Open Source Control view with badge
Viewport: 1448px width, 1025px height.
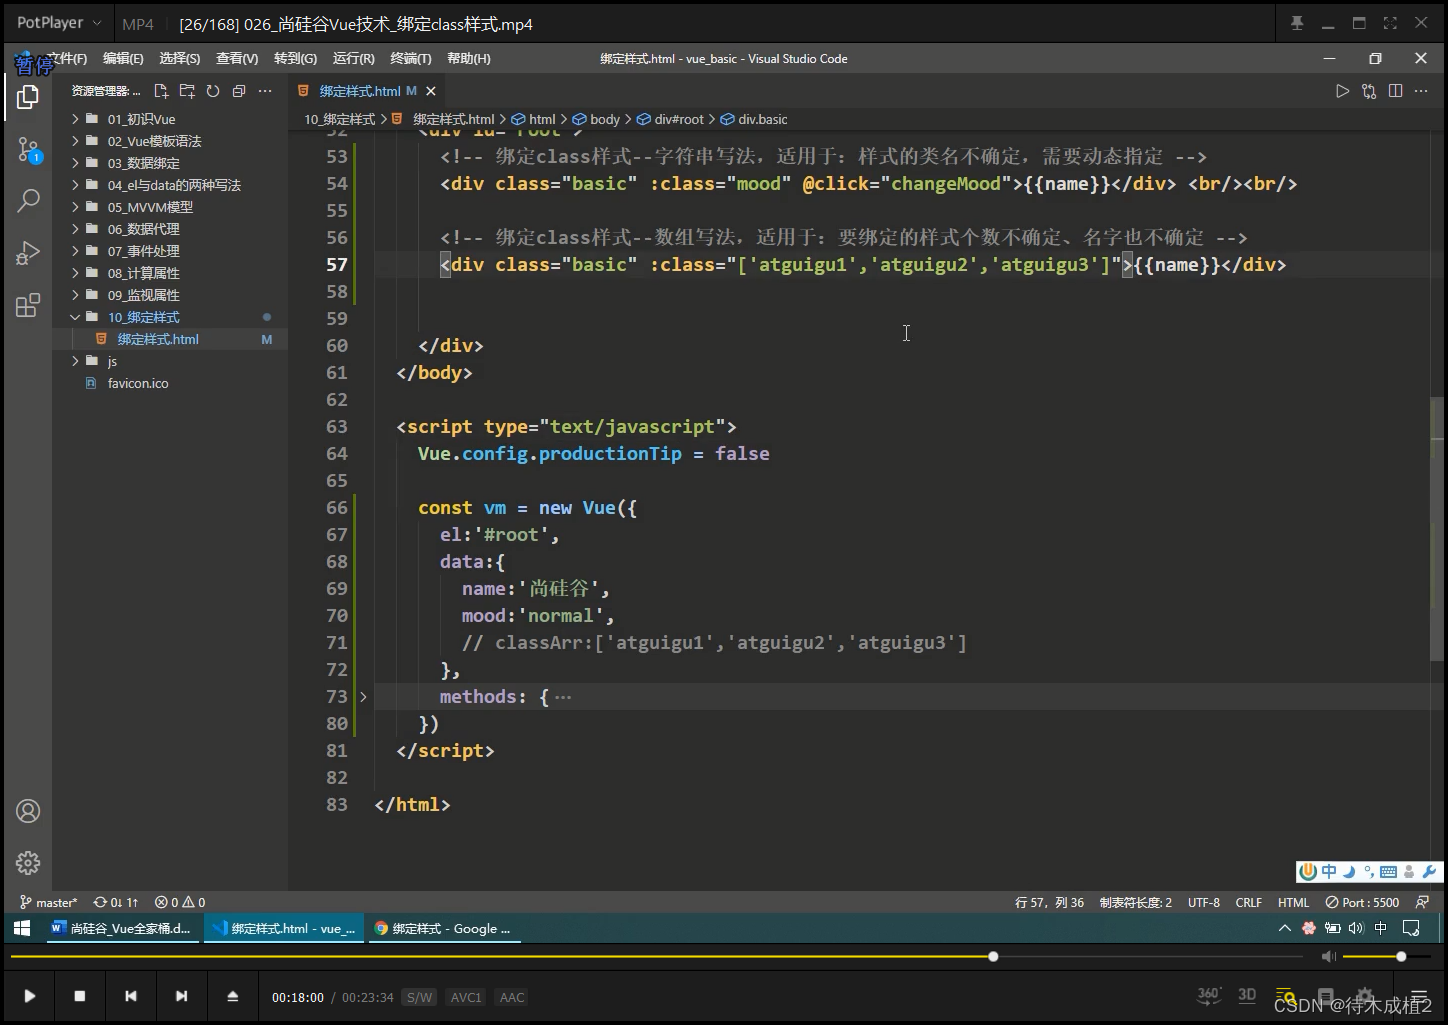coord(28,150)
